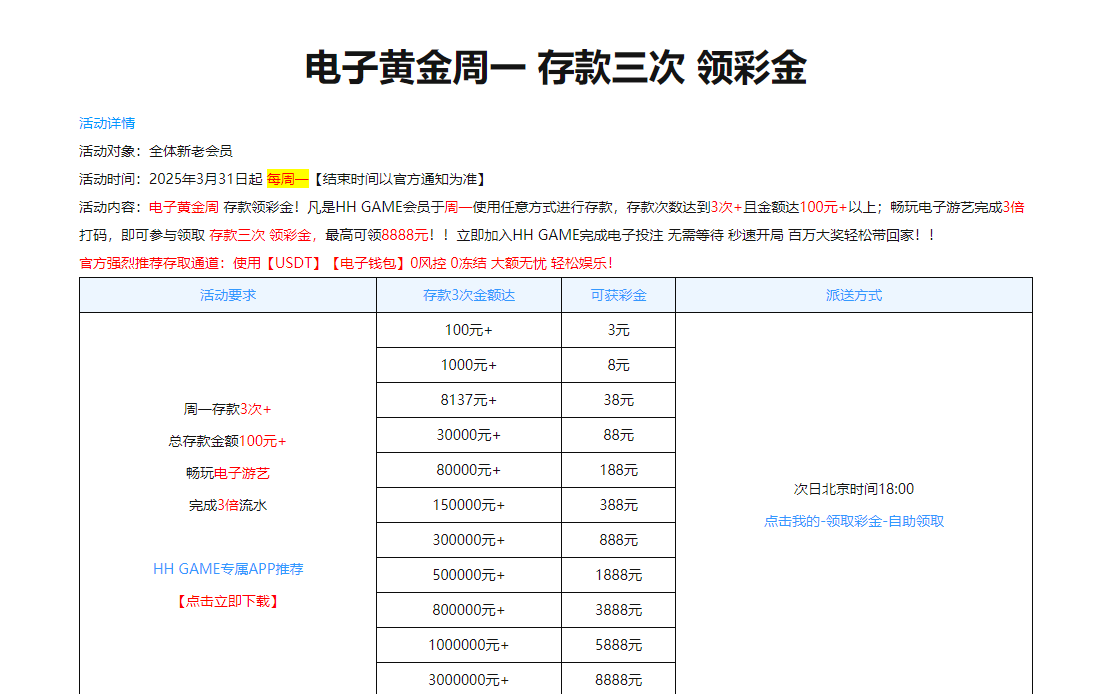Image resolution: width=1095 pixels, height=694 pixels.
Task: Open the 活动详情 link
Action: pyautogui.click(x=107, y=124)
